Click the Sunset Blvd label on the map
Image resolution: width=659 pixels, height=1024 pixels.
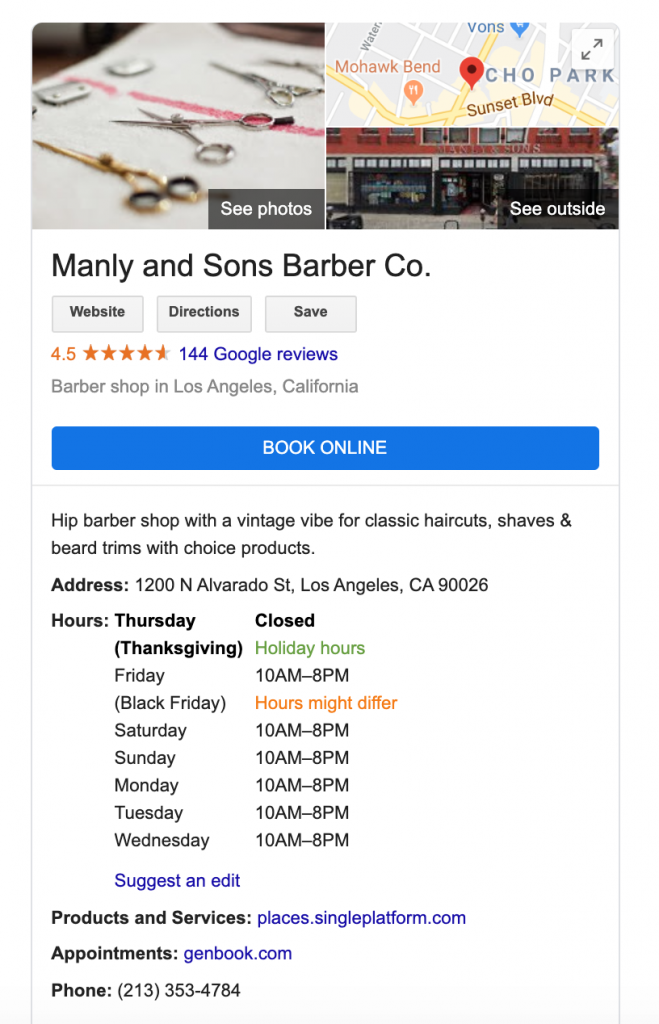[x=510, y=104]
